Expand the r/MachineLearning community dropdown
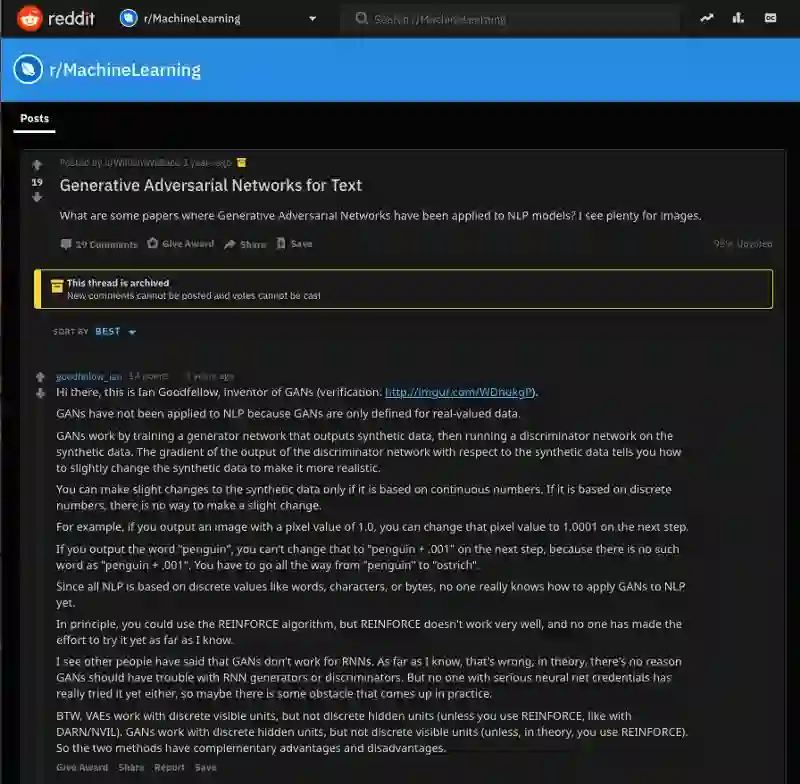 click(x=312, y=19)
